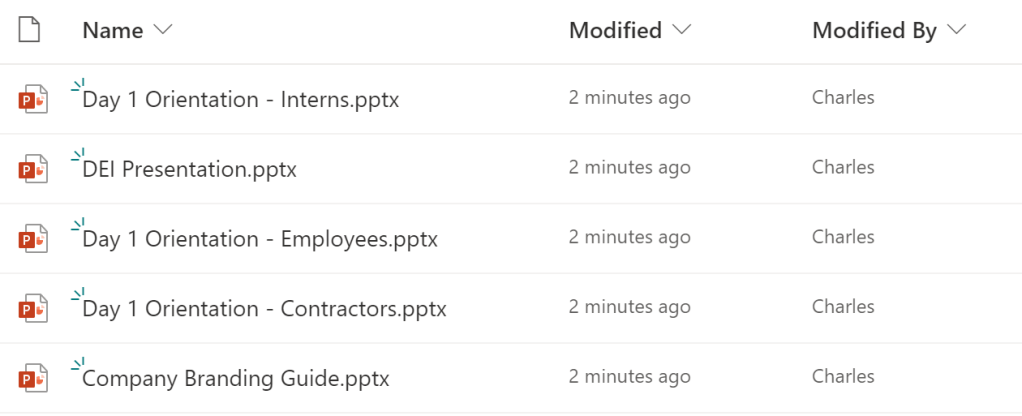Click PowerPoint icon beside Company Branding Guide

(33, 380)
